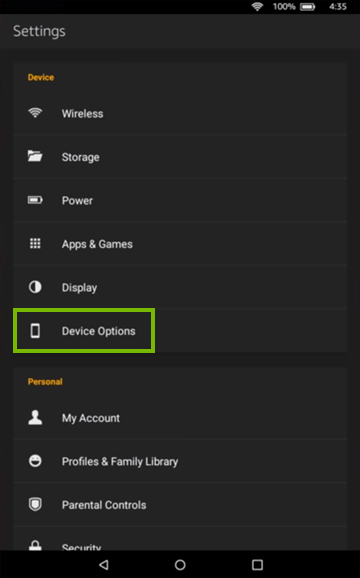Tap the Recent apps square button
Image resolution: width=360 pixels, height=578 pixels.
[257, 564]
